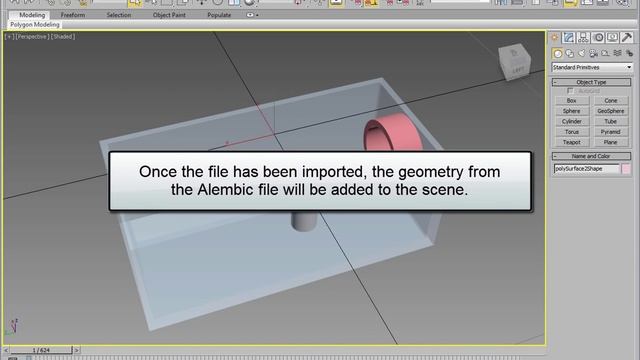Select the Geometry category icon
Viewport: 640px width, 360px height.
click(558, 53)
